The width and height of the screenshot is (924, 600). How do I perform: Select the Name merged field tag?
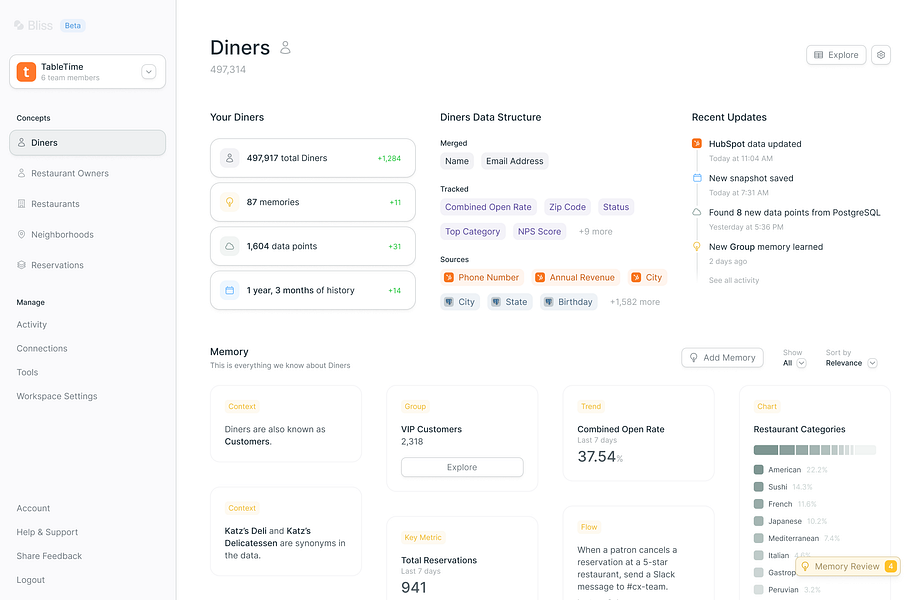pos(457,161)
